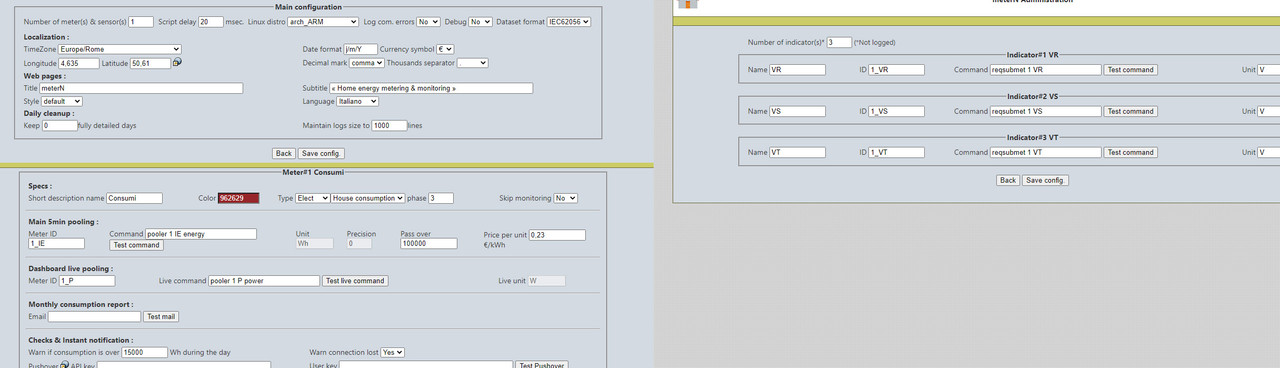
Task: Click the Date format field
Action: pyautogui.click(x=360, y=49)
